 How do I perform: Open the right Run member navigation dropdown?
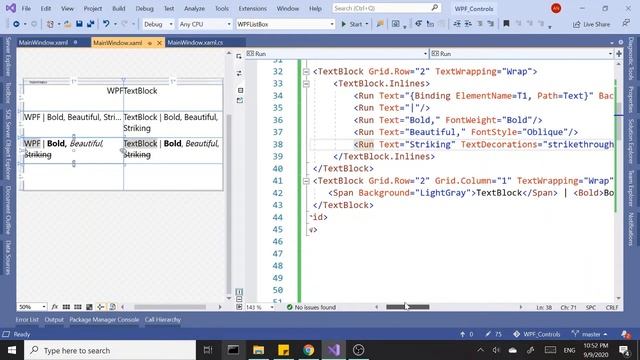(x=521, y=54)
